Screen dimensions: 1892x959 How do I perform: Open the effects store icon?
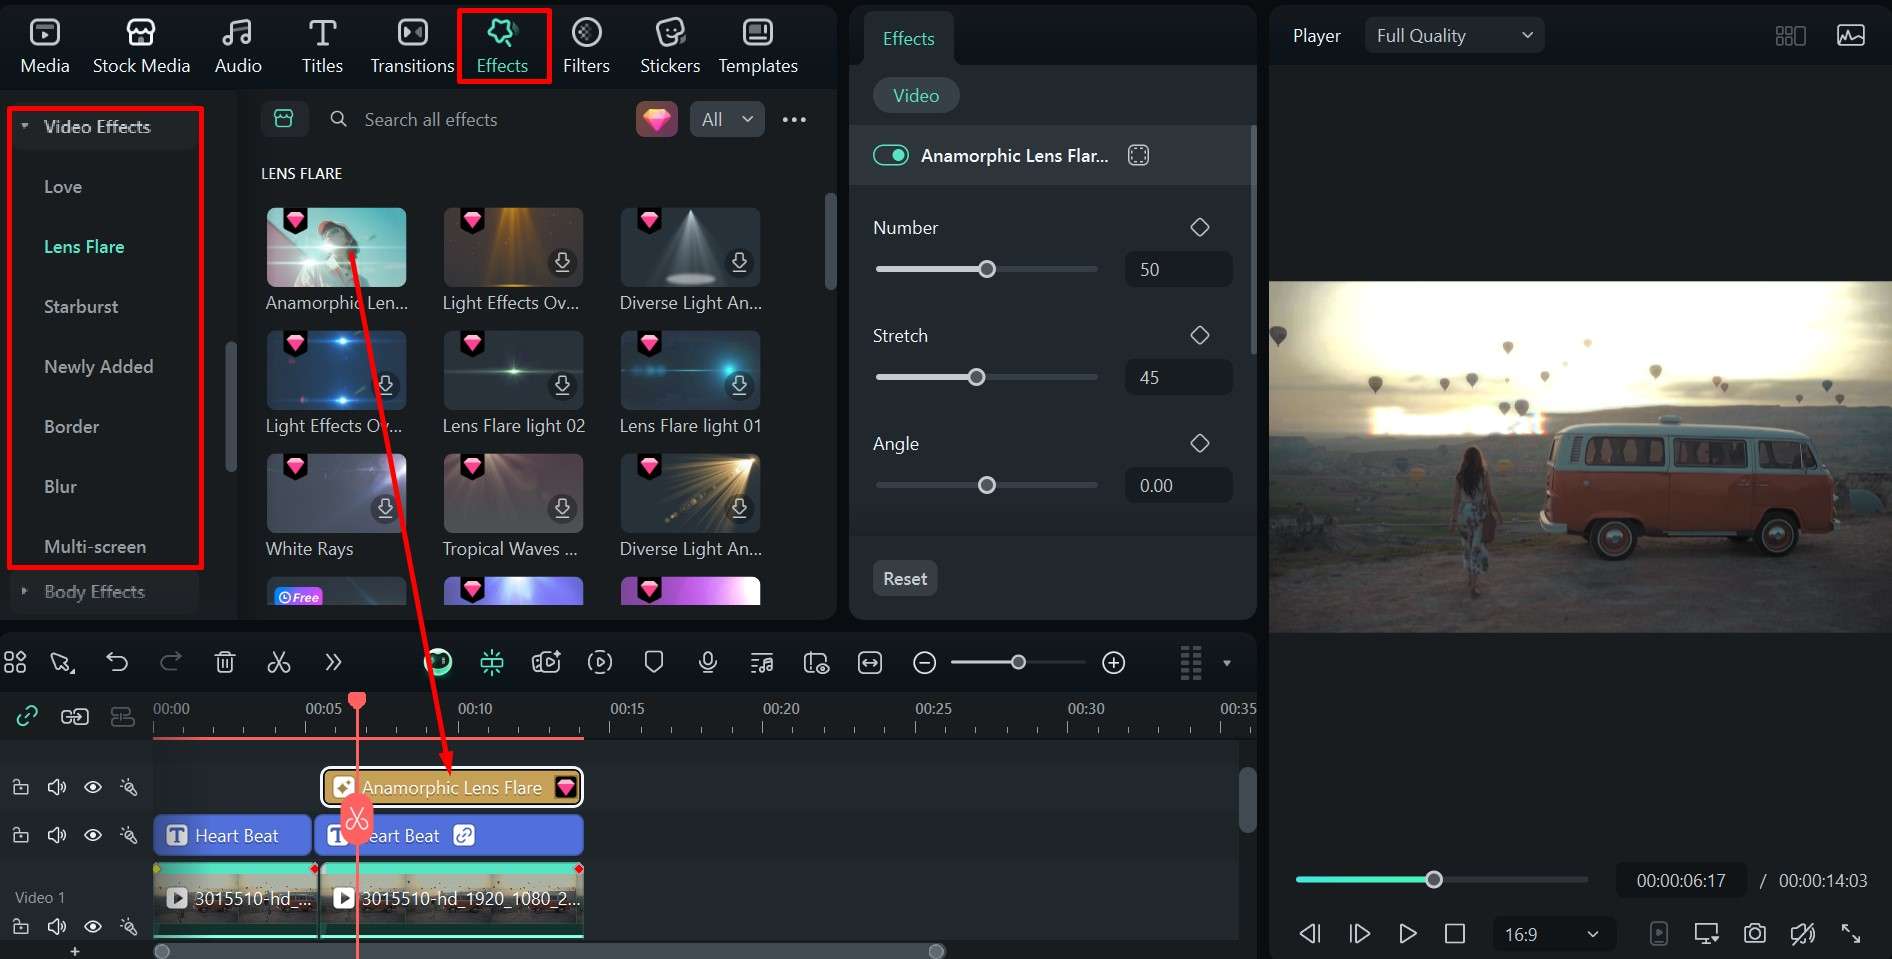tap(284, 119)
